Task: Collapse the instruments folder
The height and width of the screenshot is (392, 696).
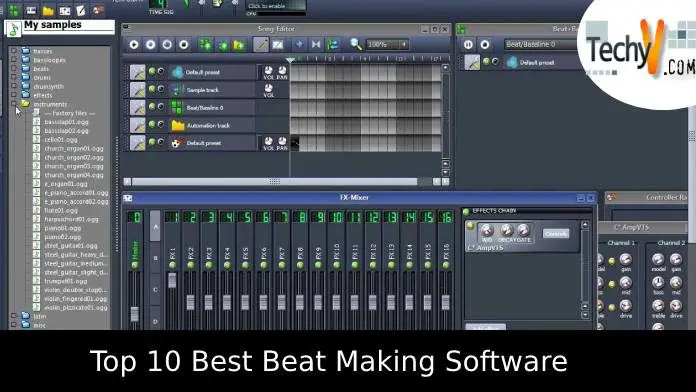Action: [x=14, y=104]
